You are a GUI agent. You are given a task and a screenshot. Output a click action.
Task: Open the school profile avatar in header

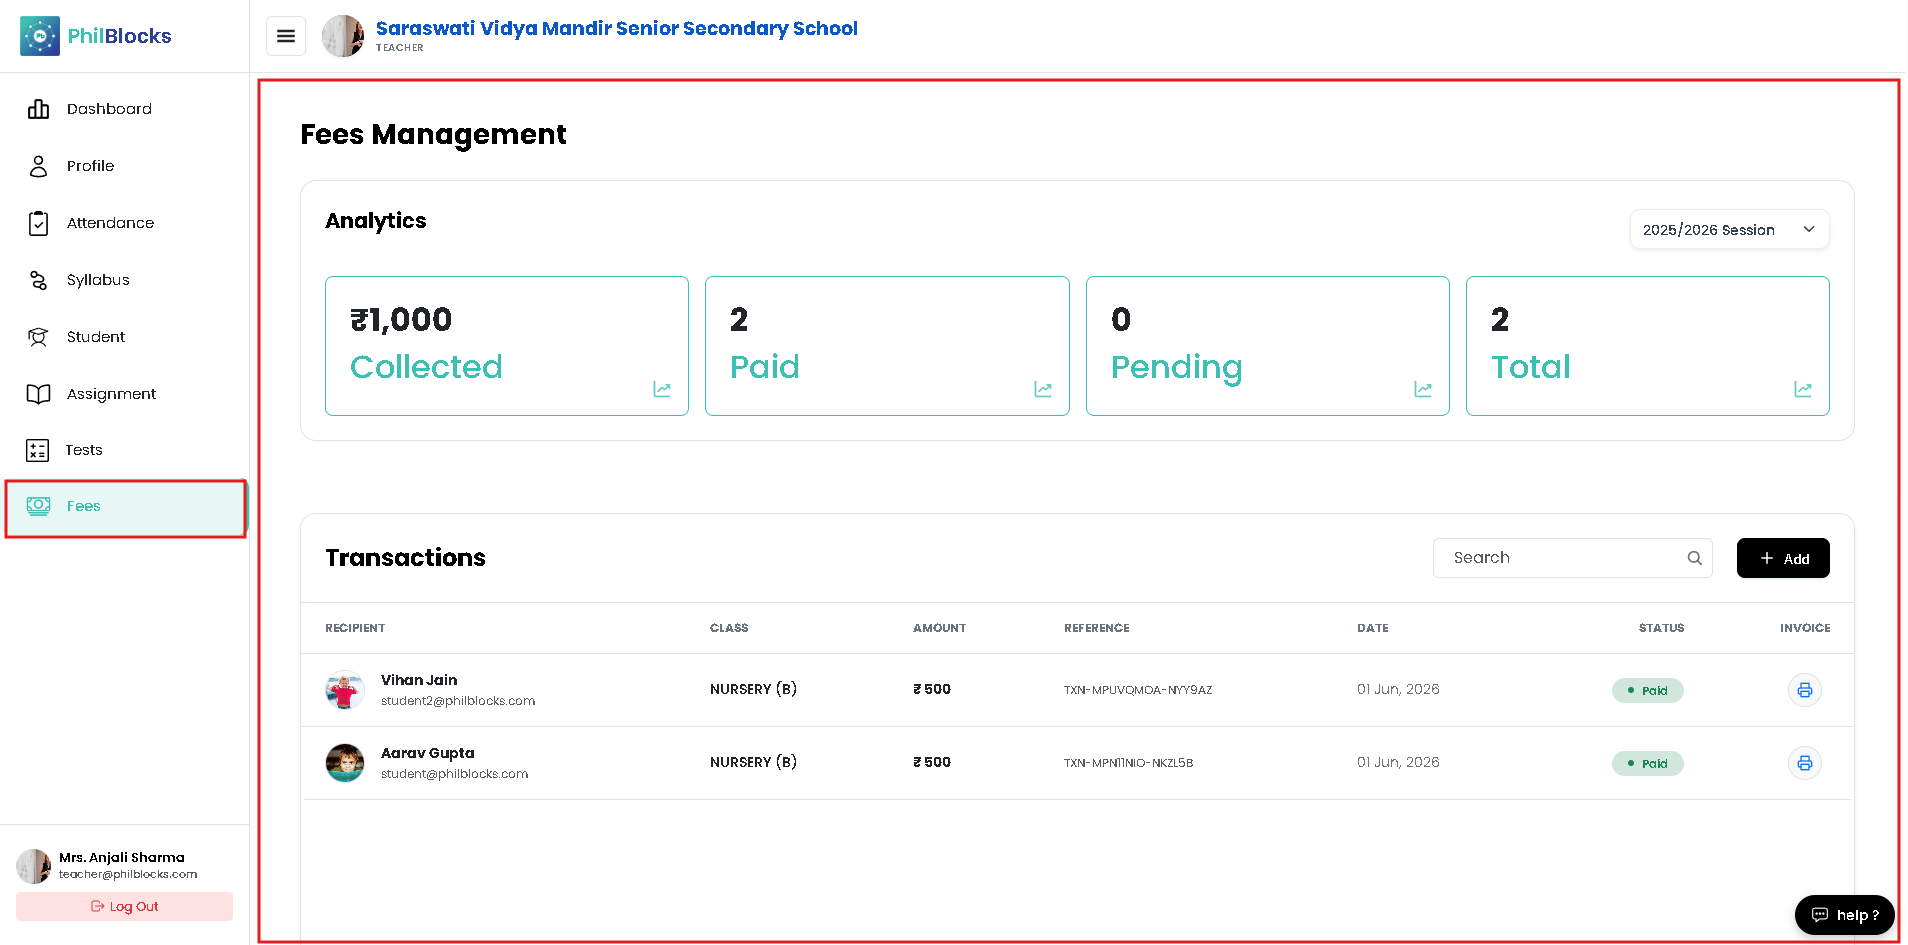tap(343, 37)
